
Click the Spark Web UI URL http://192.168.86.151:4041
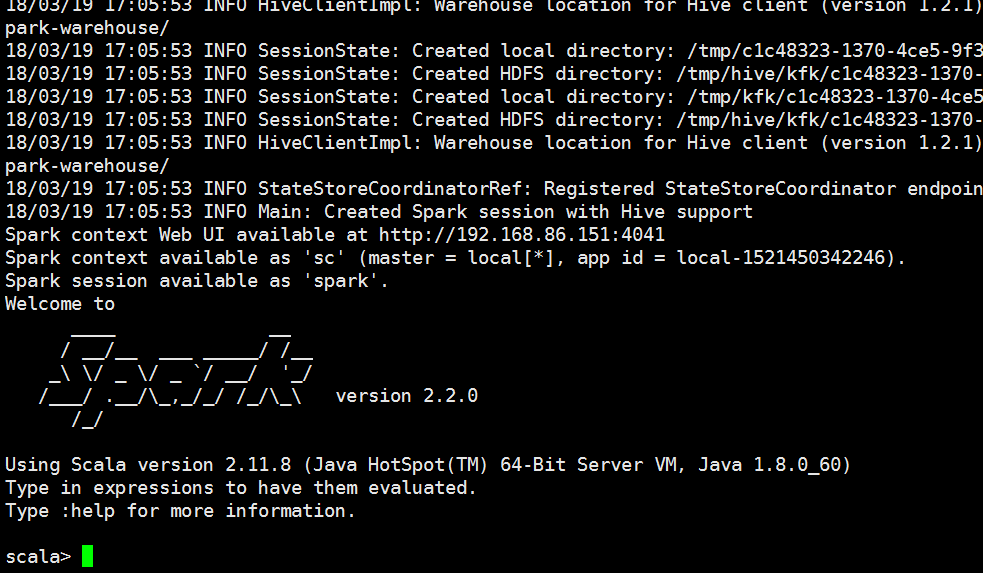(522, 235)
